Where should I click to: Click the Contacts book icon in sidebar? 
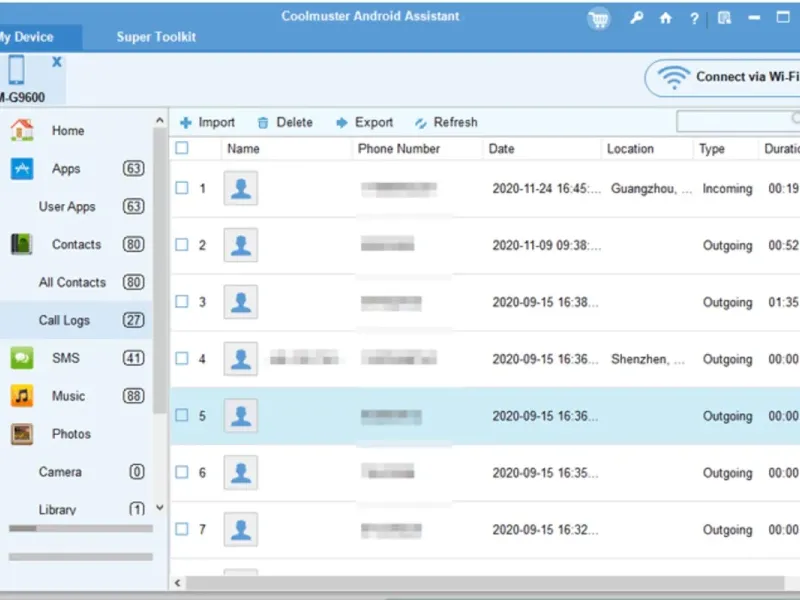pyautogui.click(x=22, y=244)
